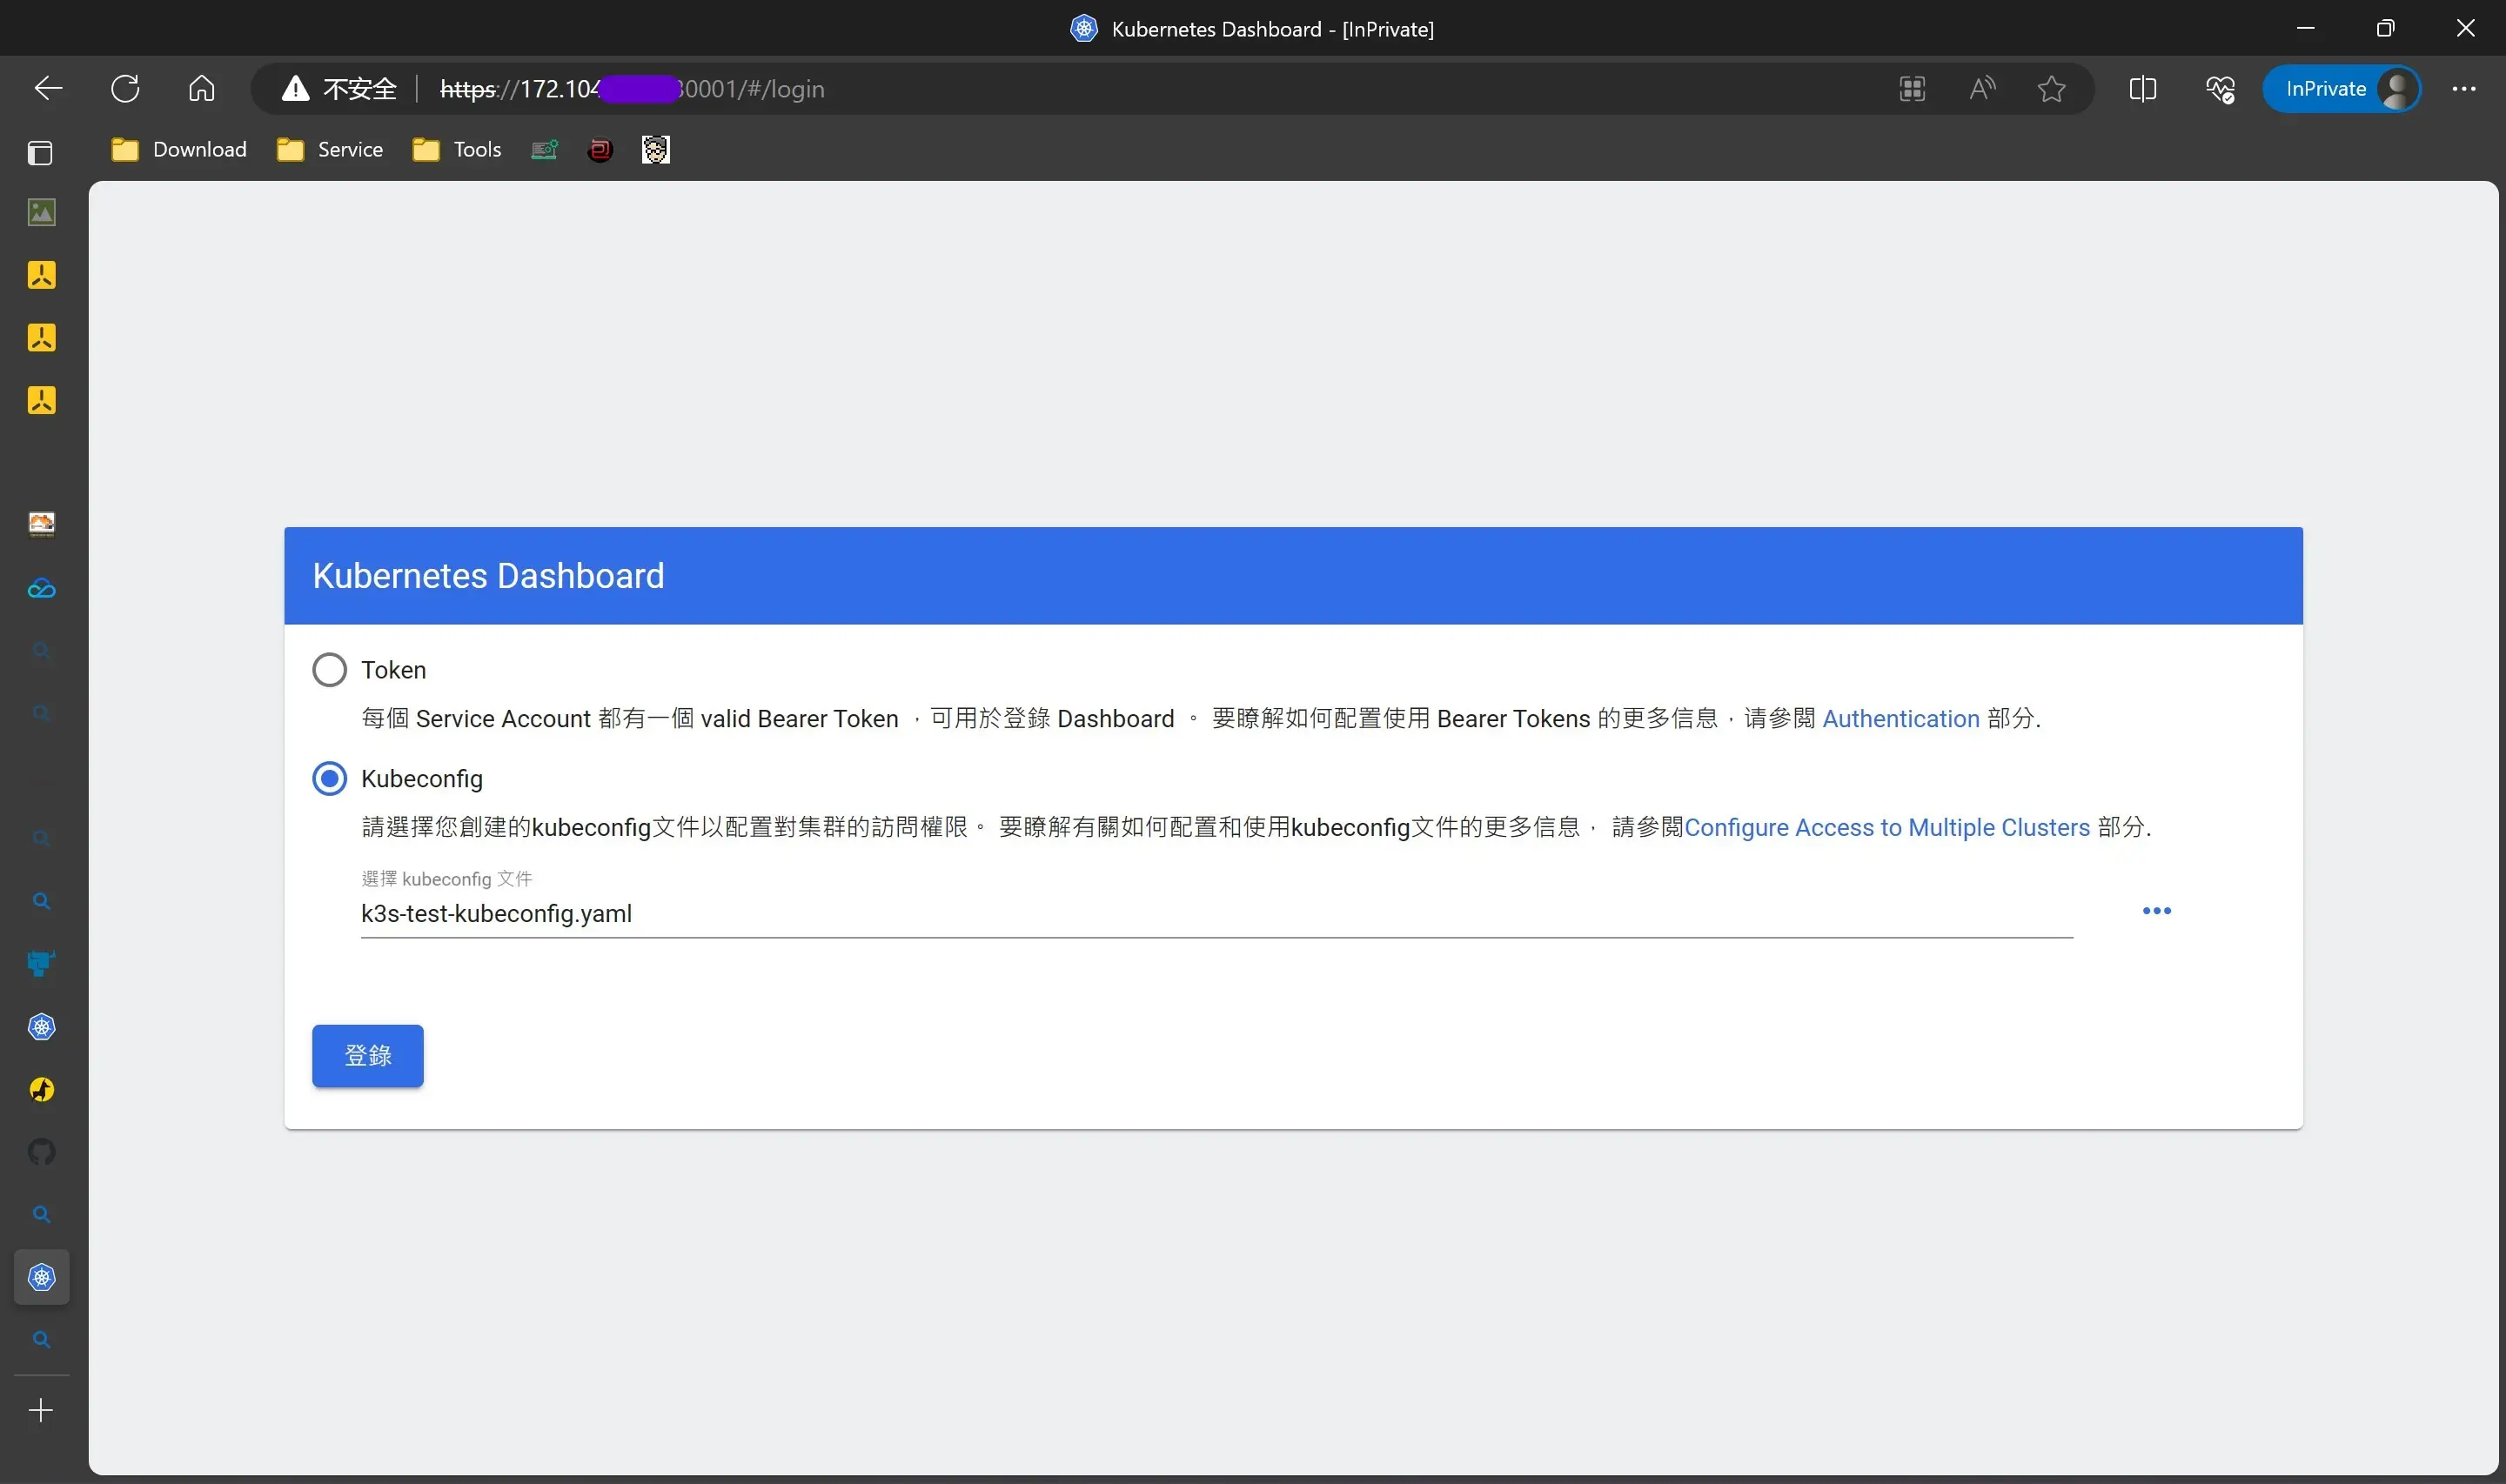Click the Kubeconfig label text
Screen dimensions: 2506x1484
point(421,779)
